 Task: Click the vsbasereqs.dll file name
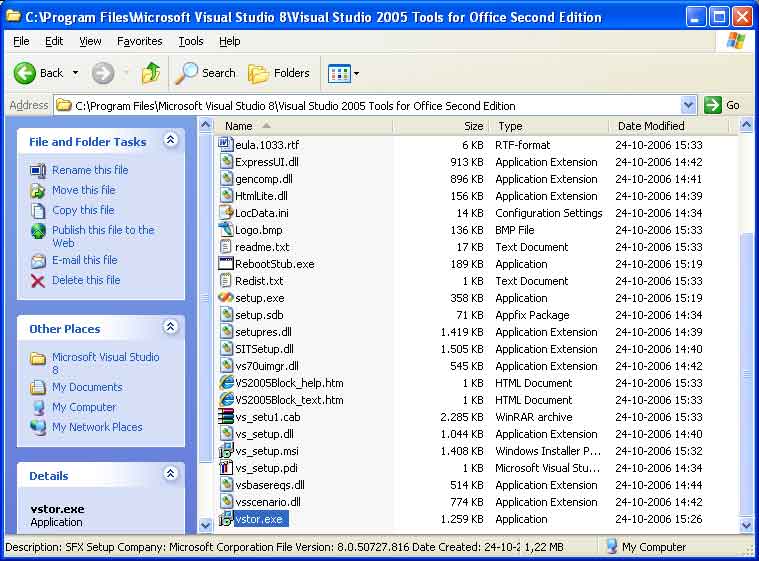point(270,485)
